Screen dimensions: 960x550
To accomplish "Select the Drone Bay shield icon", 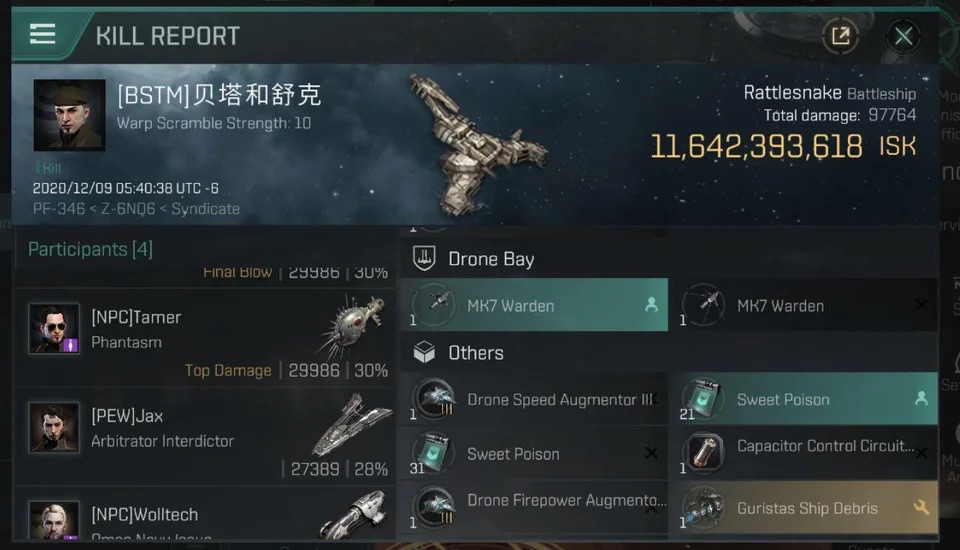I will click(x=424, y=258).
